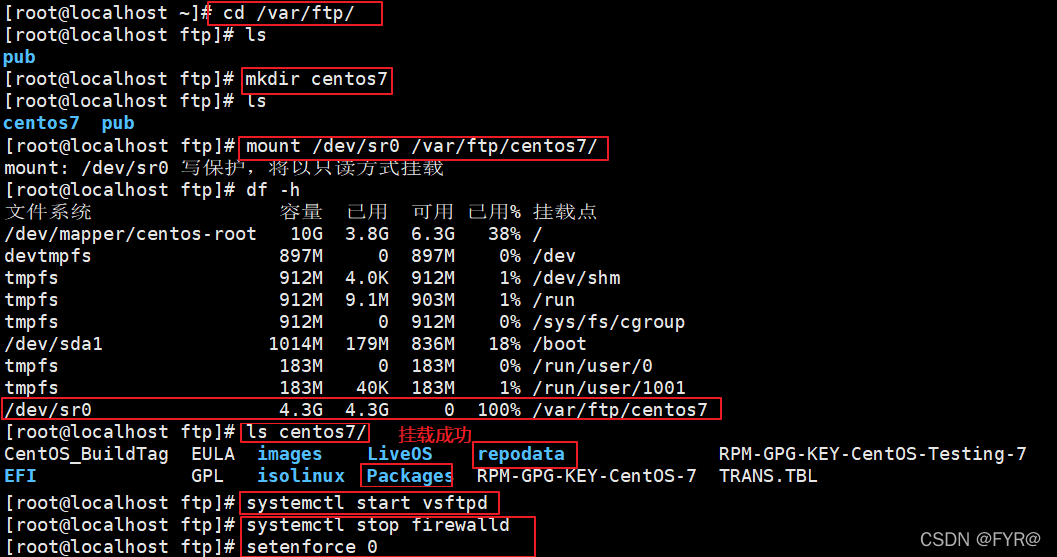Click the 'df -h' command text
This screenshot has height=557, width=1057.
point(273,190)
